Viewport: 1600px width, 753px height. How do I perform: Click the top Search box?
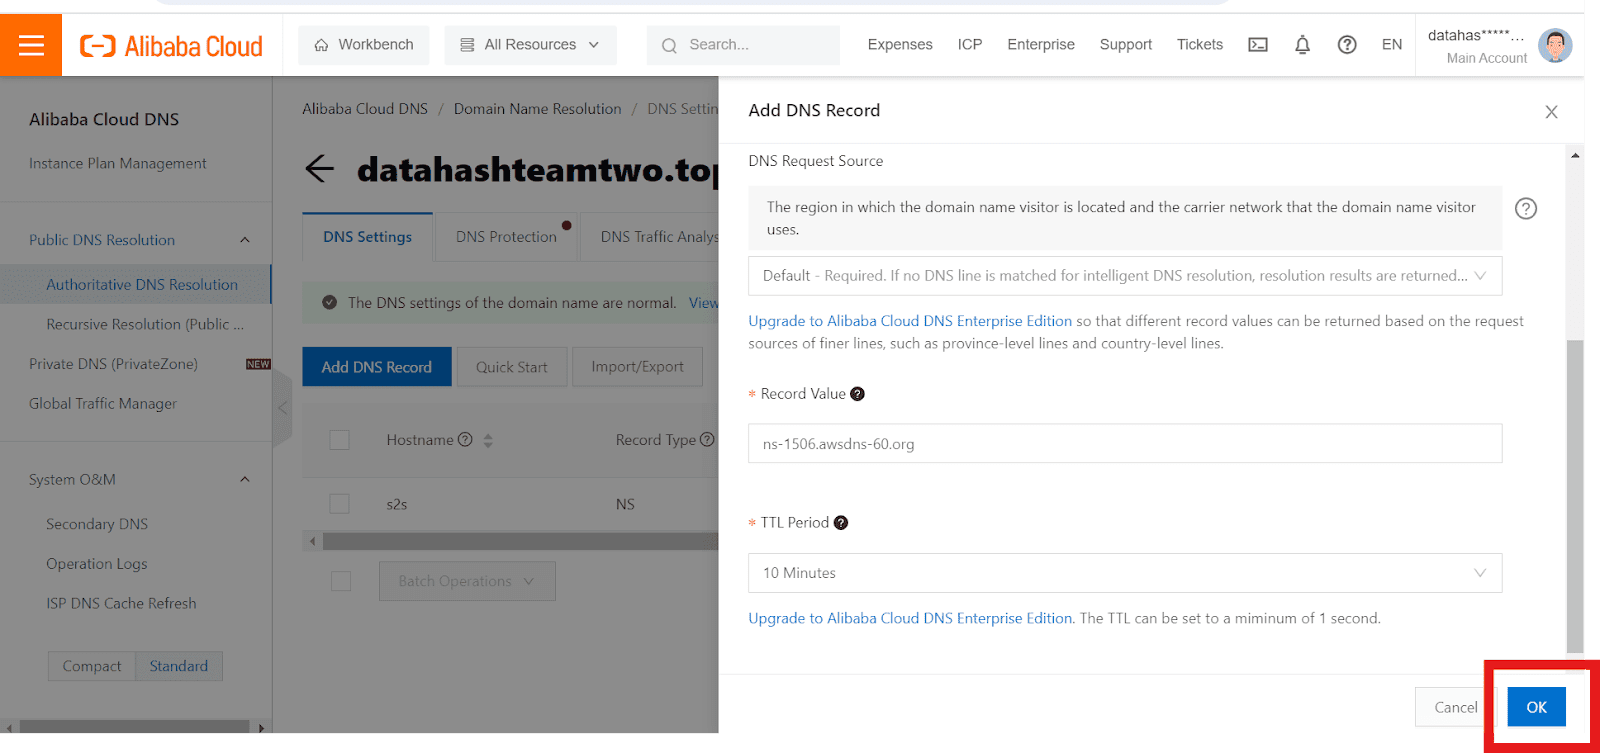743,45
